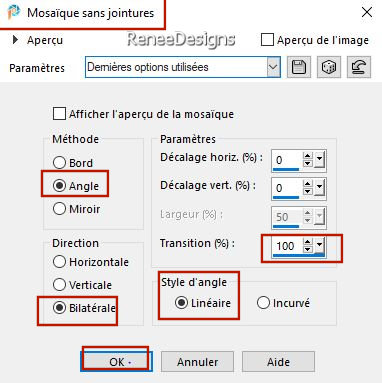This screenshot has height=383, width=382.
Task: Choose the Horizontale direction option
Action: pos(59,262)
